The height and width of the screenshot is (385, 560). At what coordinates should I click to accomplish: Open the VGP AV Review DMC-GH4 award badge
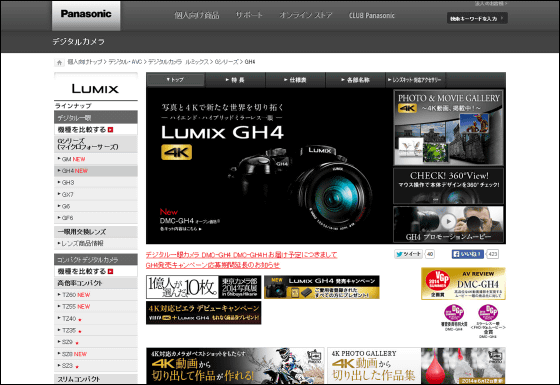click(x=463, y=284)
